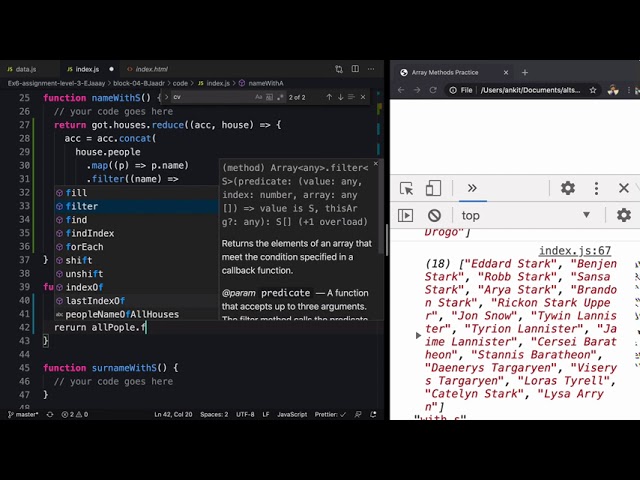The width and height of the screenshot is (640, 480).
Task: Open the index.js:67 source link
Action: coord(575,250)
